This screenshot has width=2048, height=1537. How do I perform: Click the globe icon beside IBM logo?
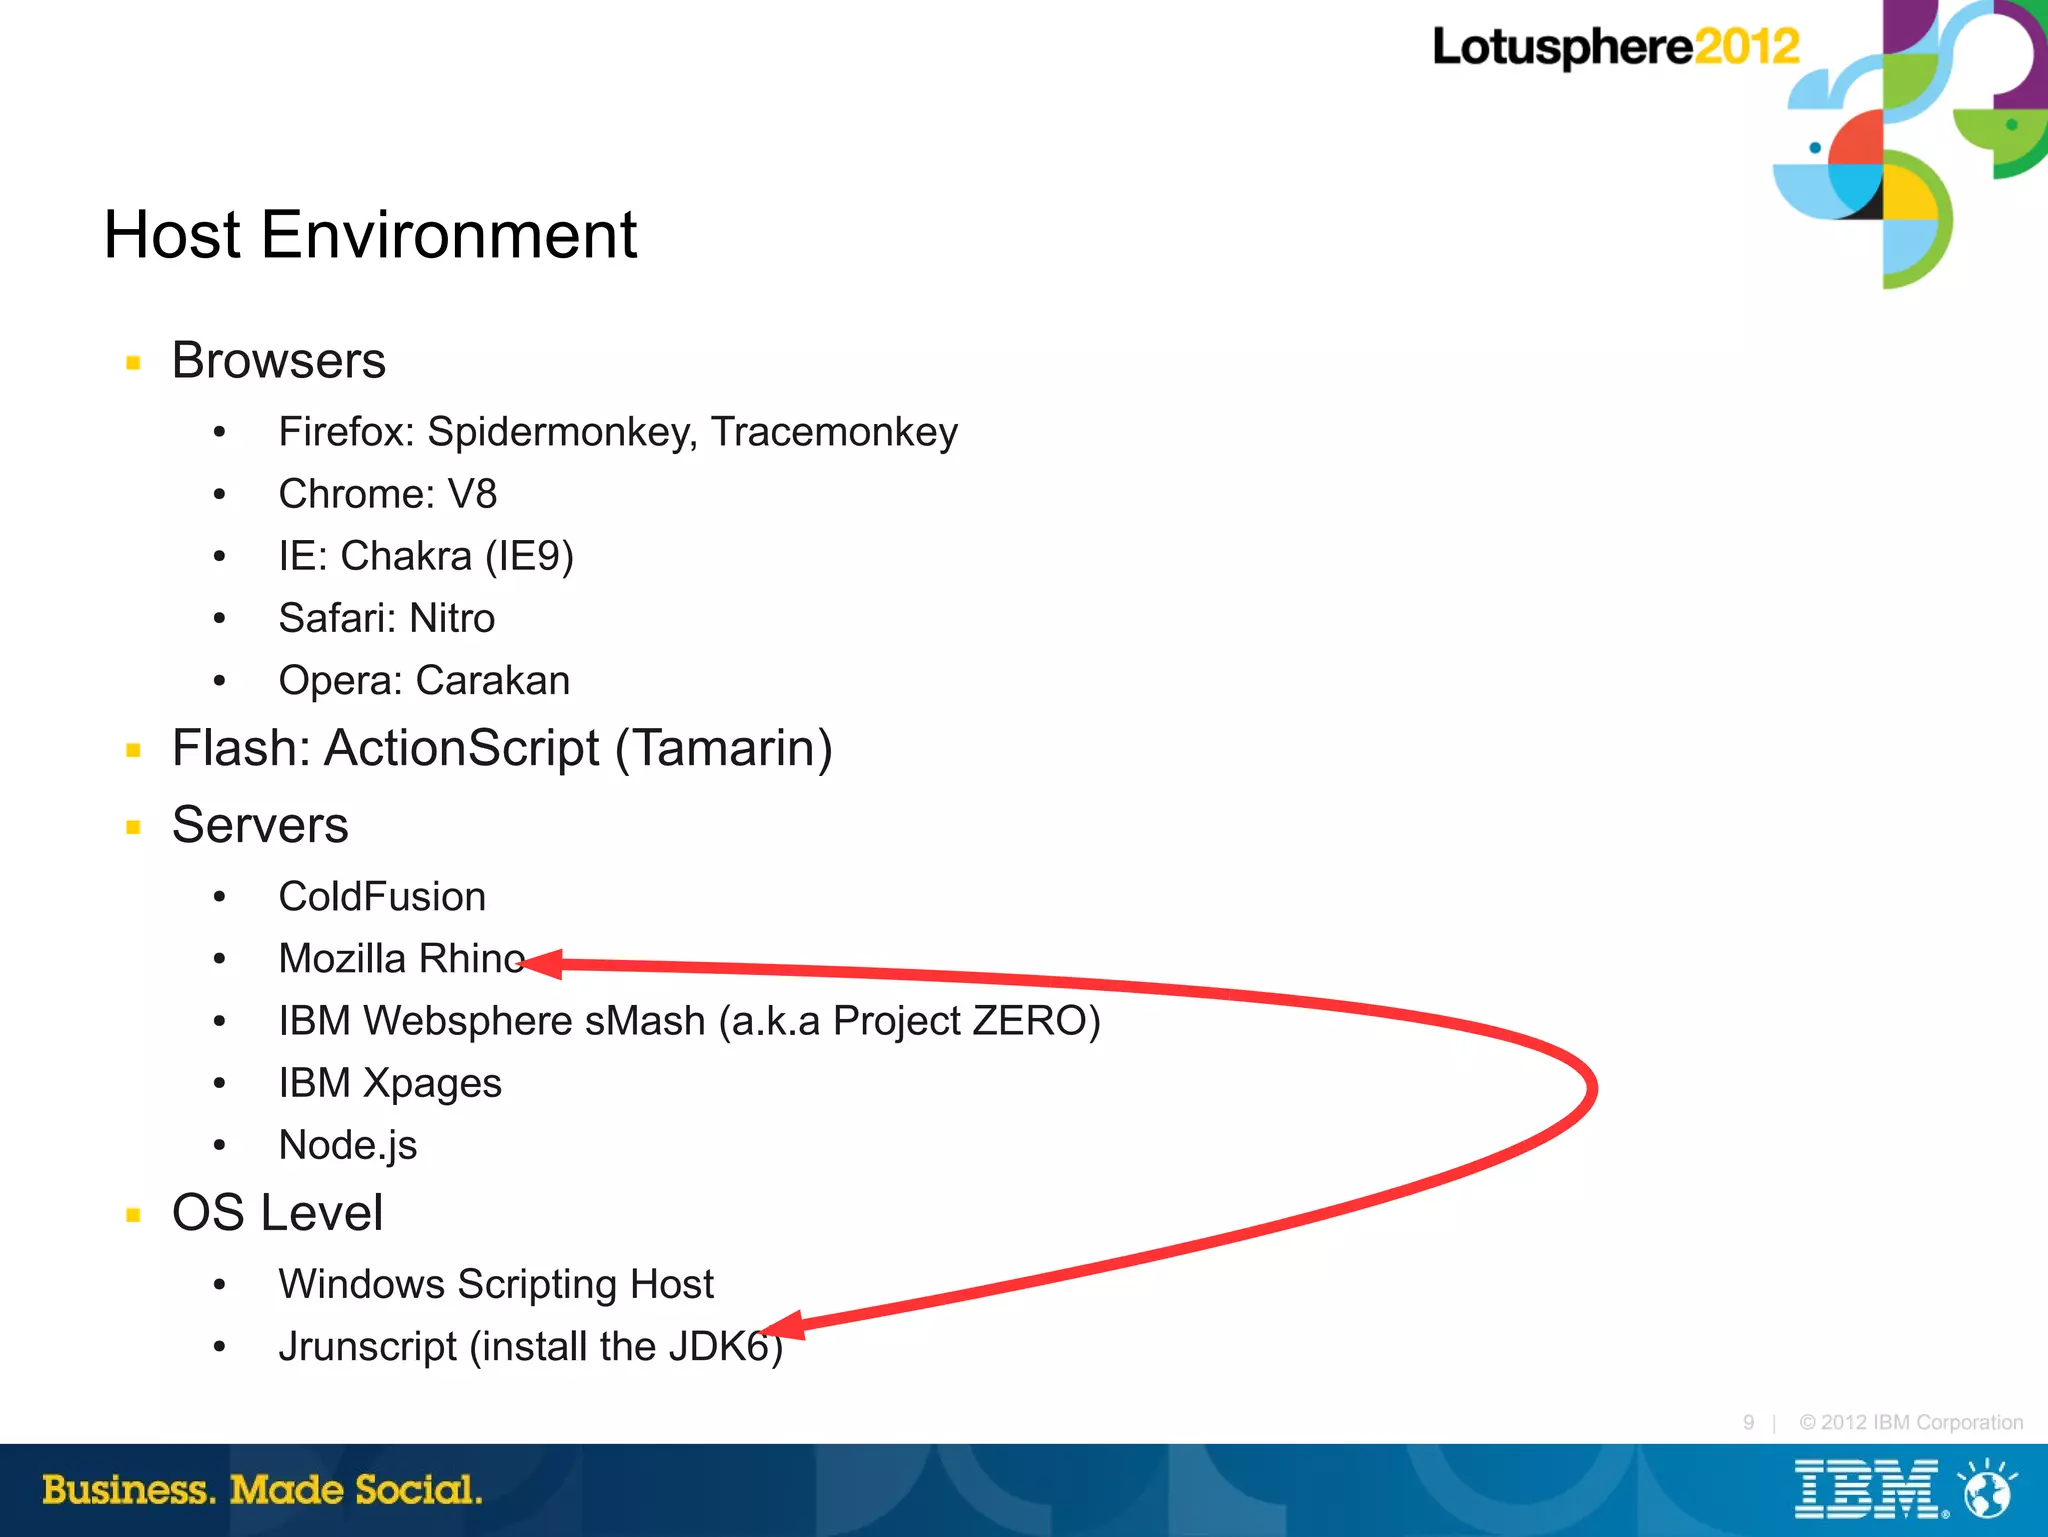pos(1988,1490)
